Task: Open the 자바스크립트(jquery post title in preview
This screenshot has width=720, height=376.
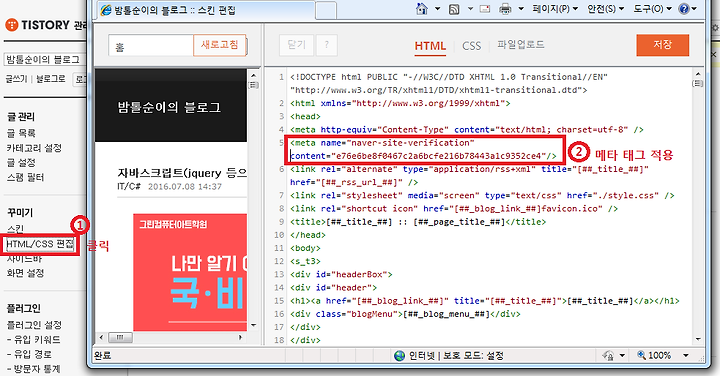Action: tap(182, 173)
